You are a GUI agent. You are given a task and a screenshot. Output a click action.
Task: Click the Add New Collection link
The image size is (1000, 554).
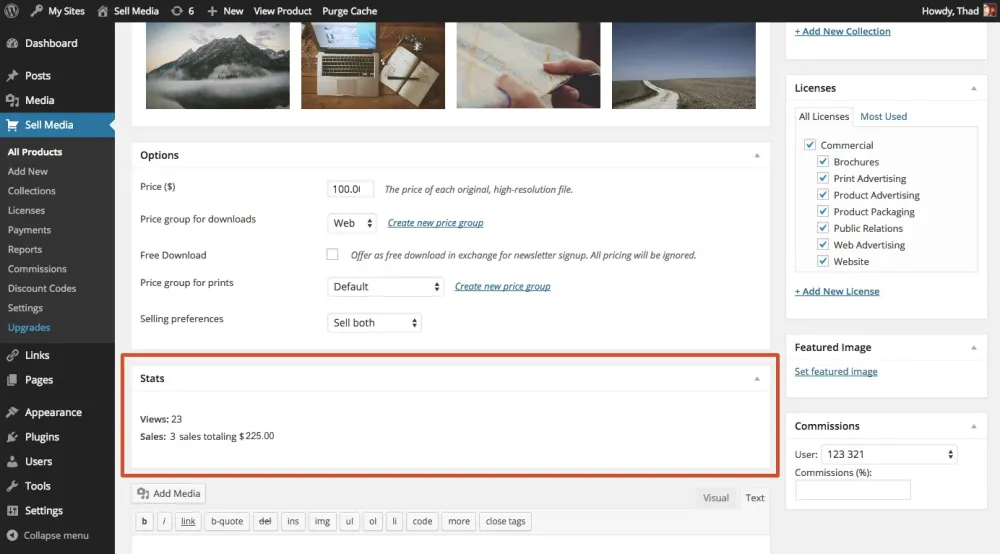842,31
